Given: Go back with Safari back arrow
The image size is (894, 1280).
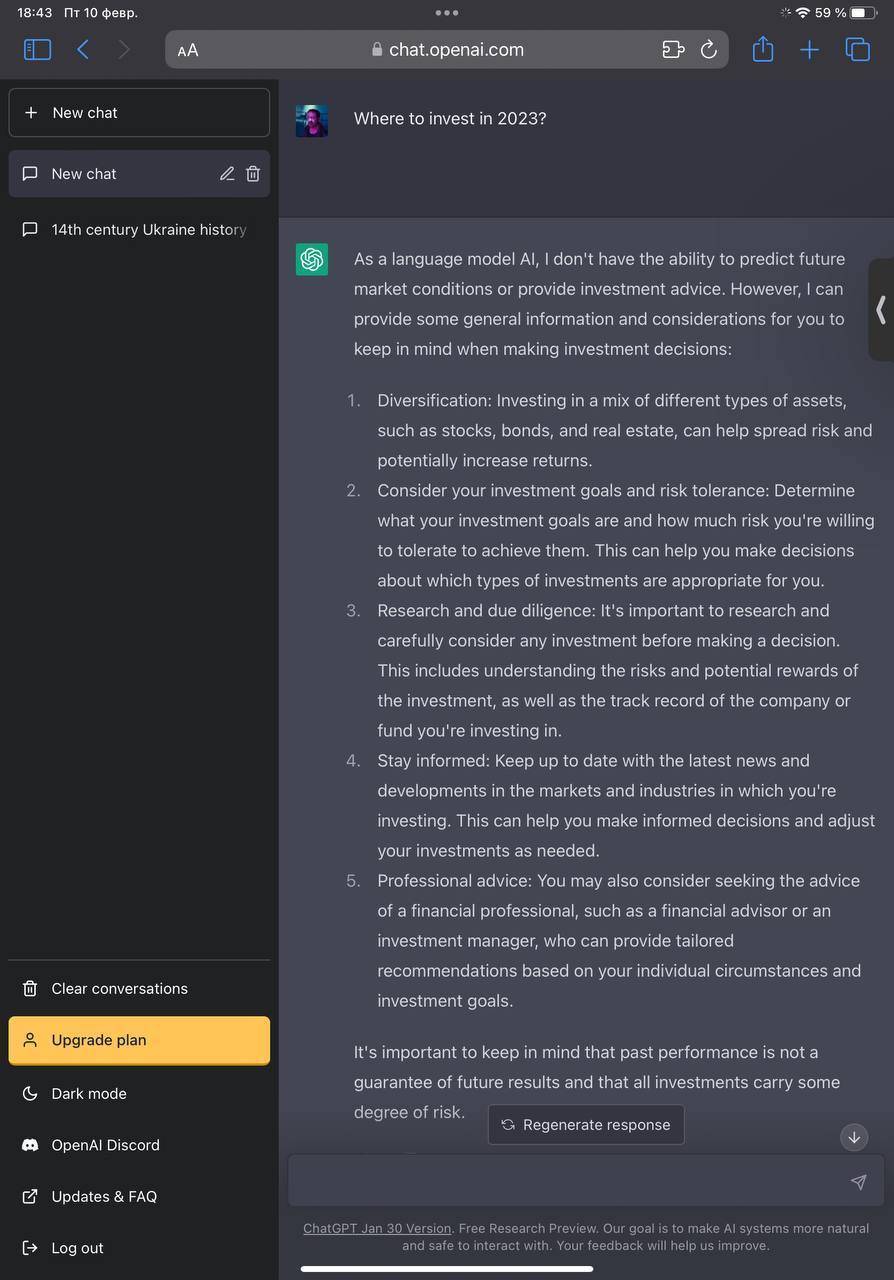Looking at the screenshot, I should click(83, 49).
